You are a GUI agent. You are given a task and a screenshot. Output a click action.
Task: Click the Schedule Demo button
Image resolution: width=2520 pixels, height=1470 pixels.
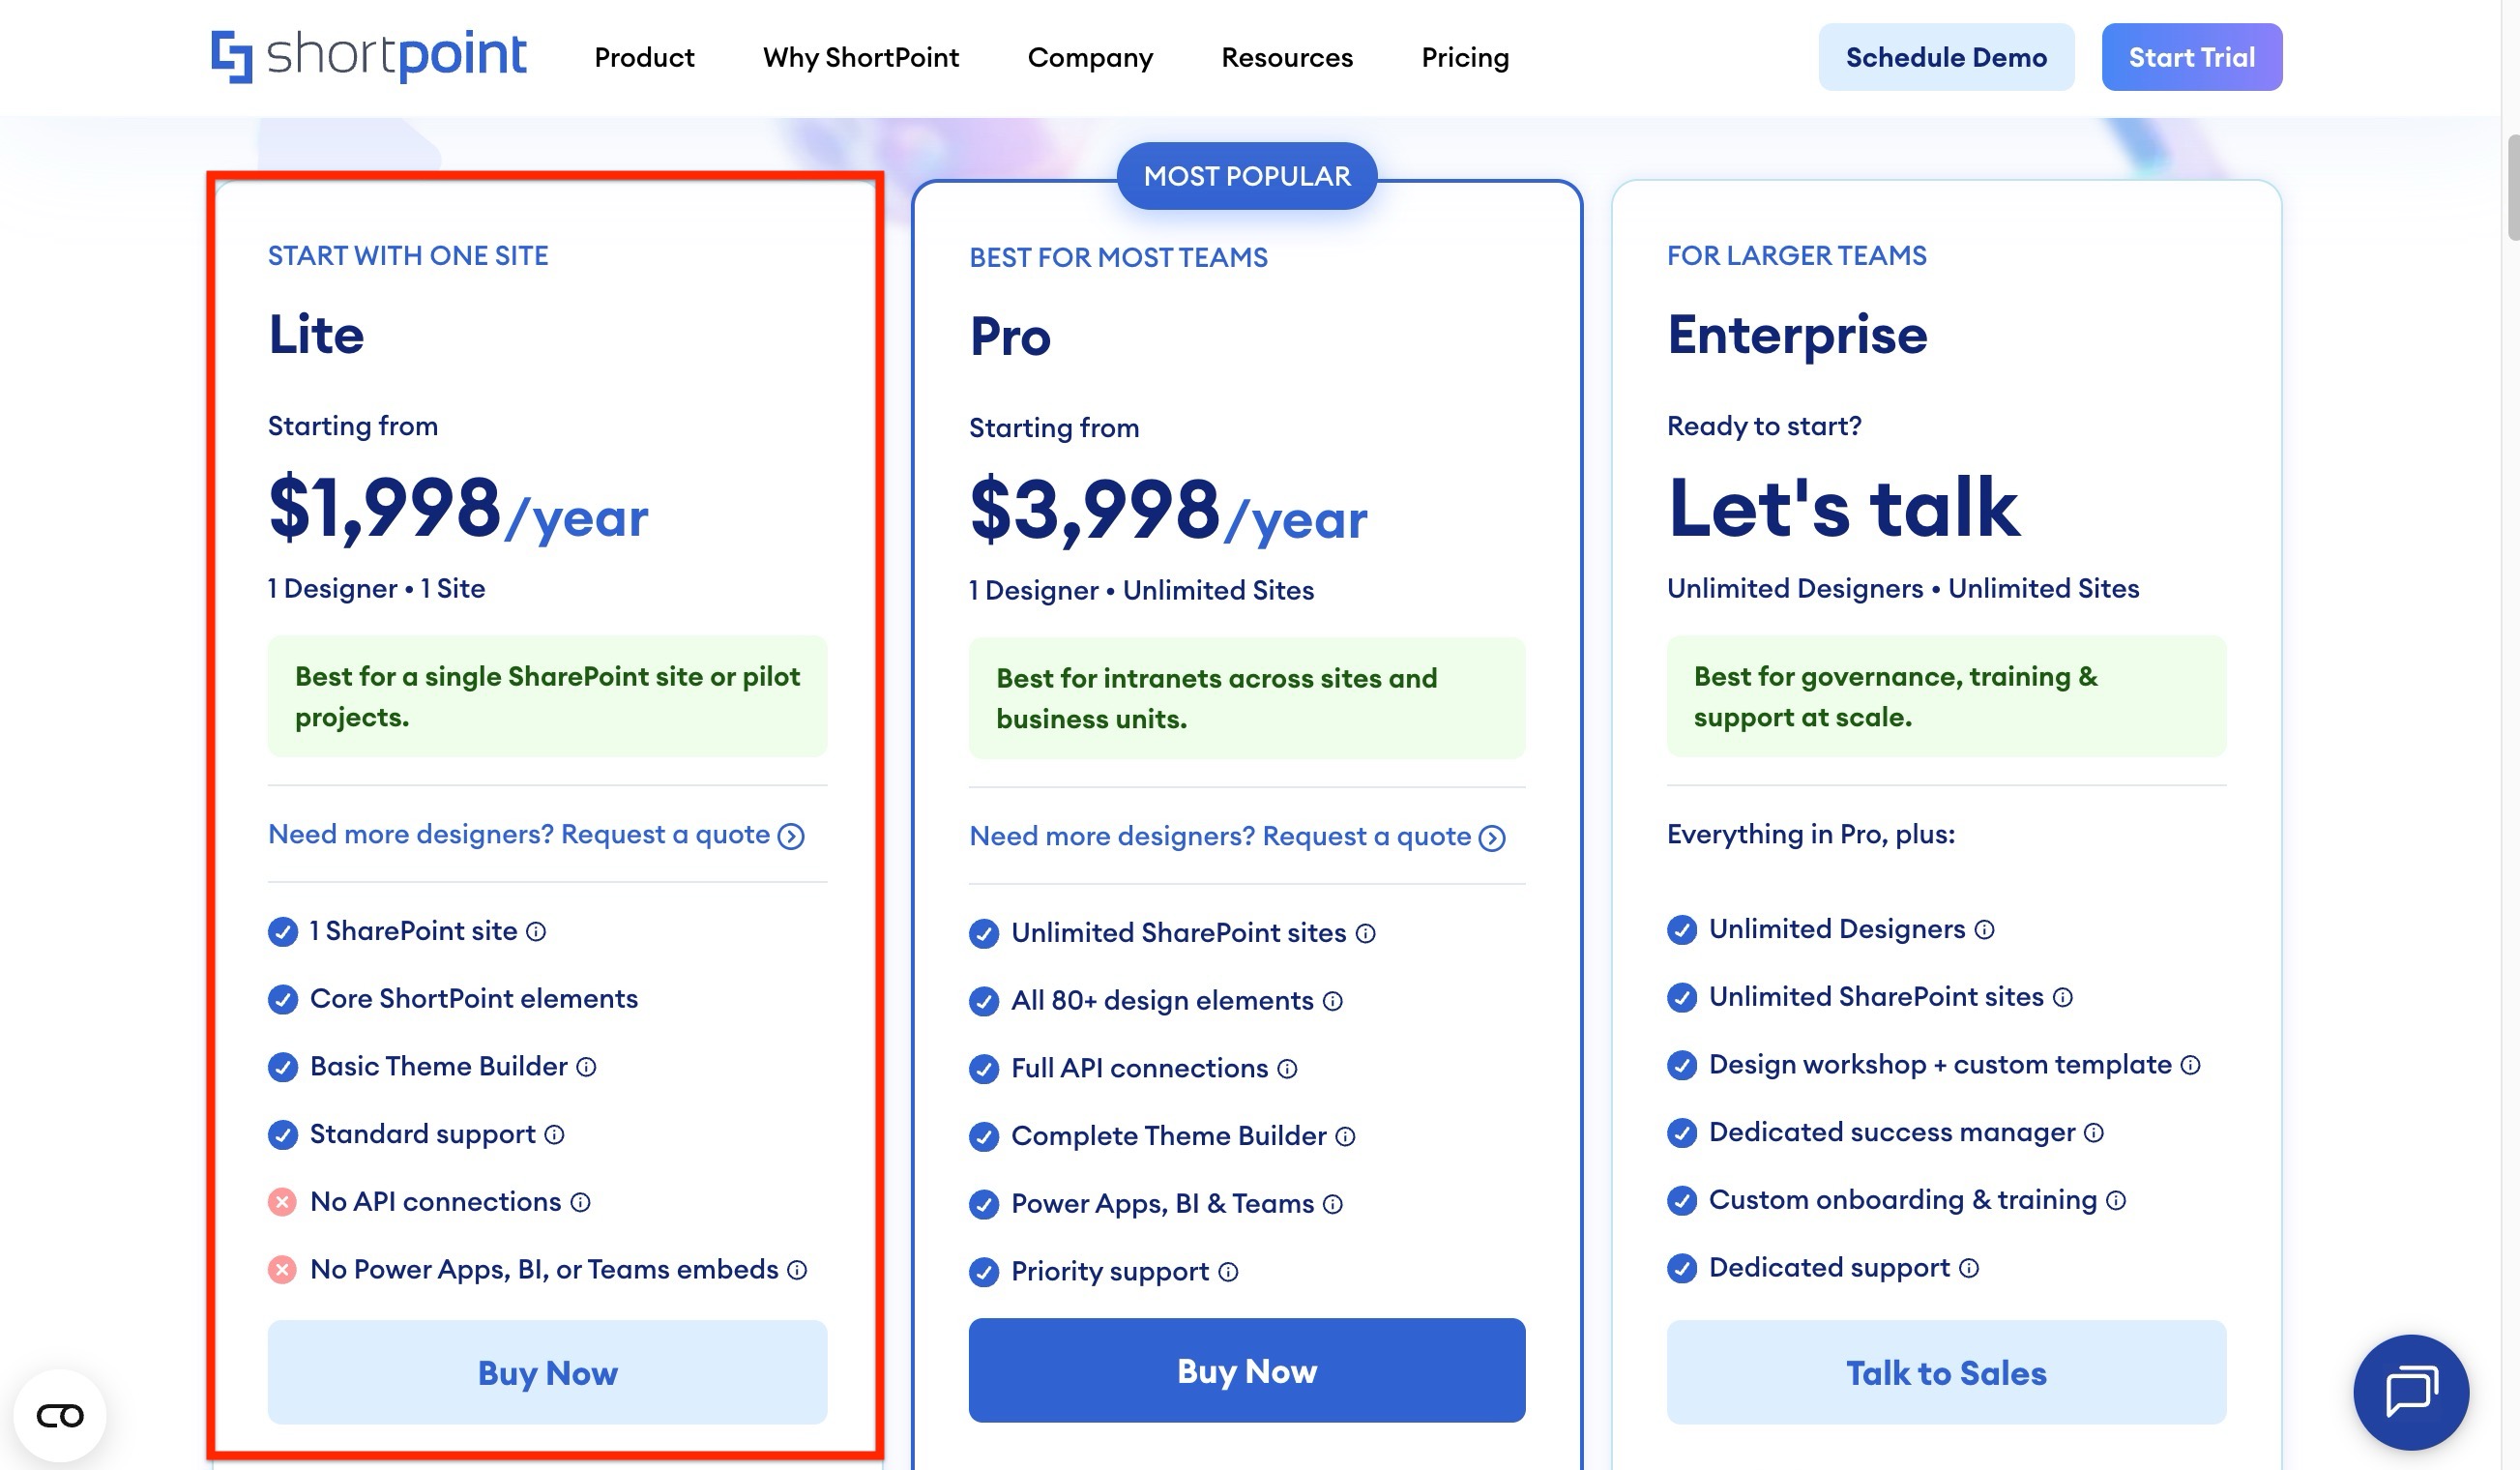click(x=1946, y=57)
